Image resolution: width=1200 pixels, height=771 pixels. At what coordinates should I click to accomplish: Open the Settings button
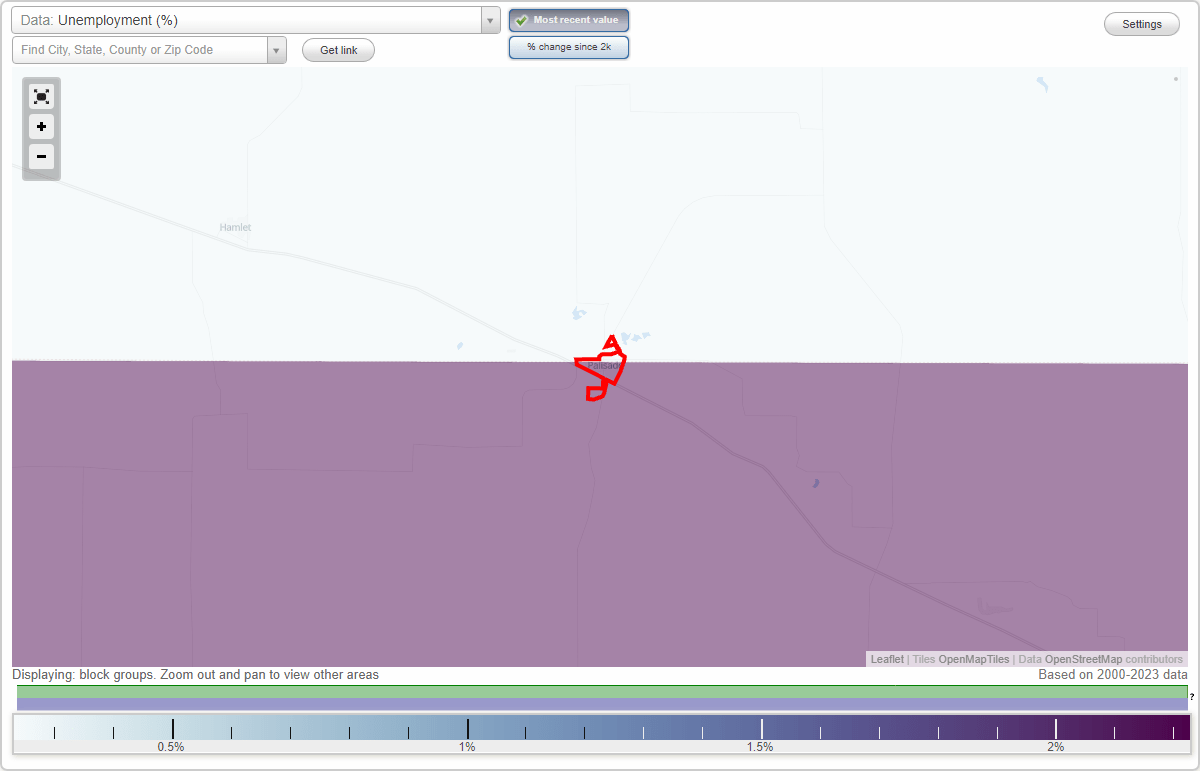tap(1142, 25)
